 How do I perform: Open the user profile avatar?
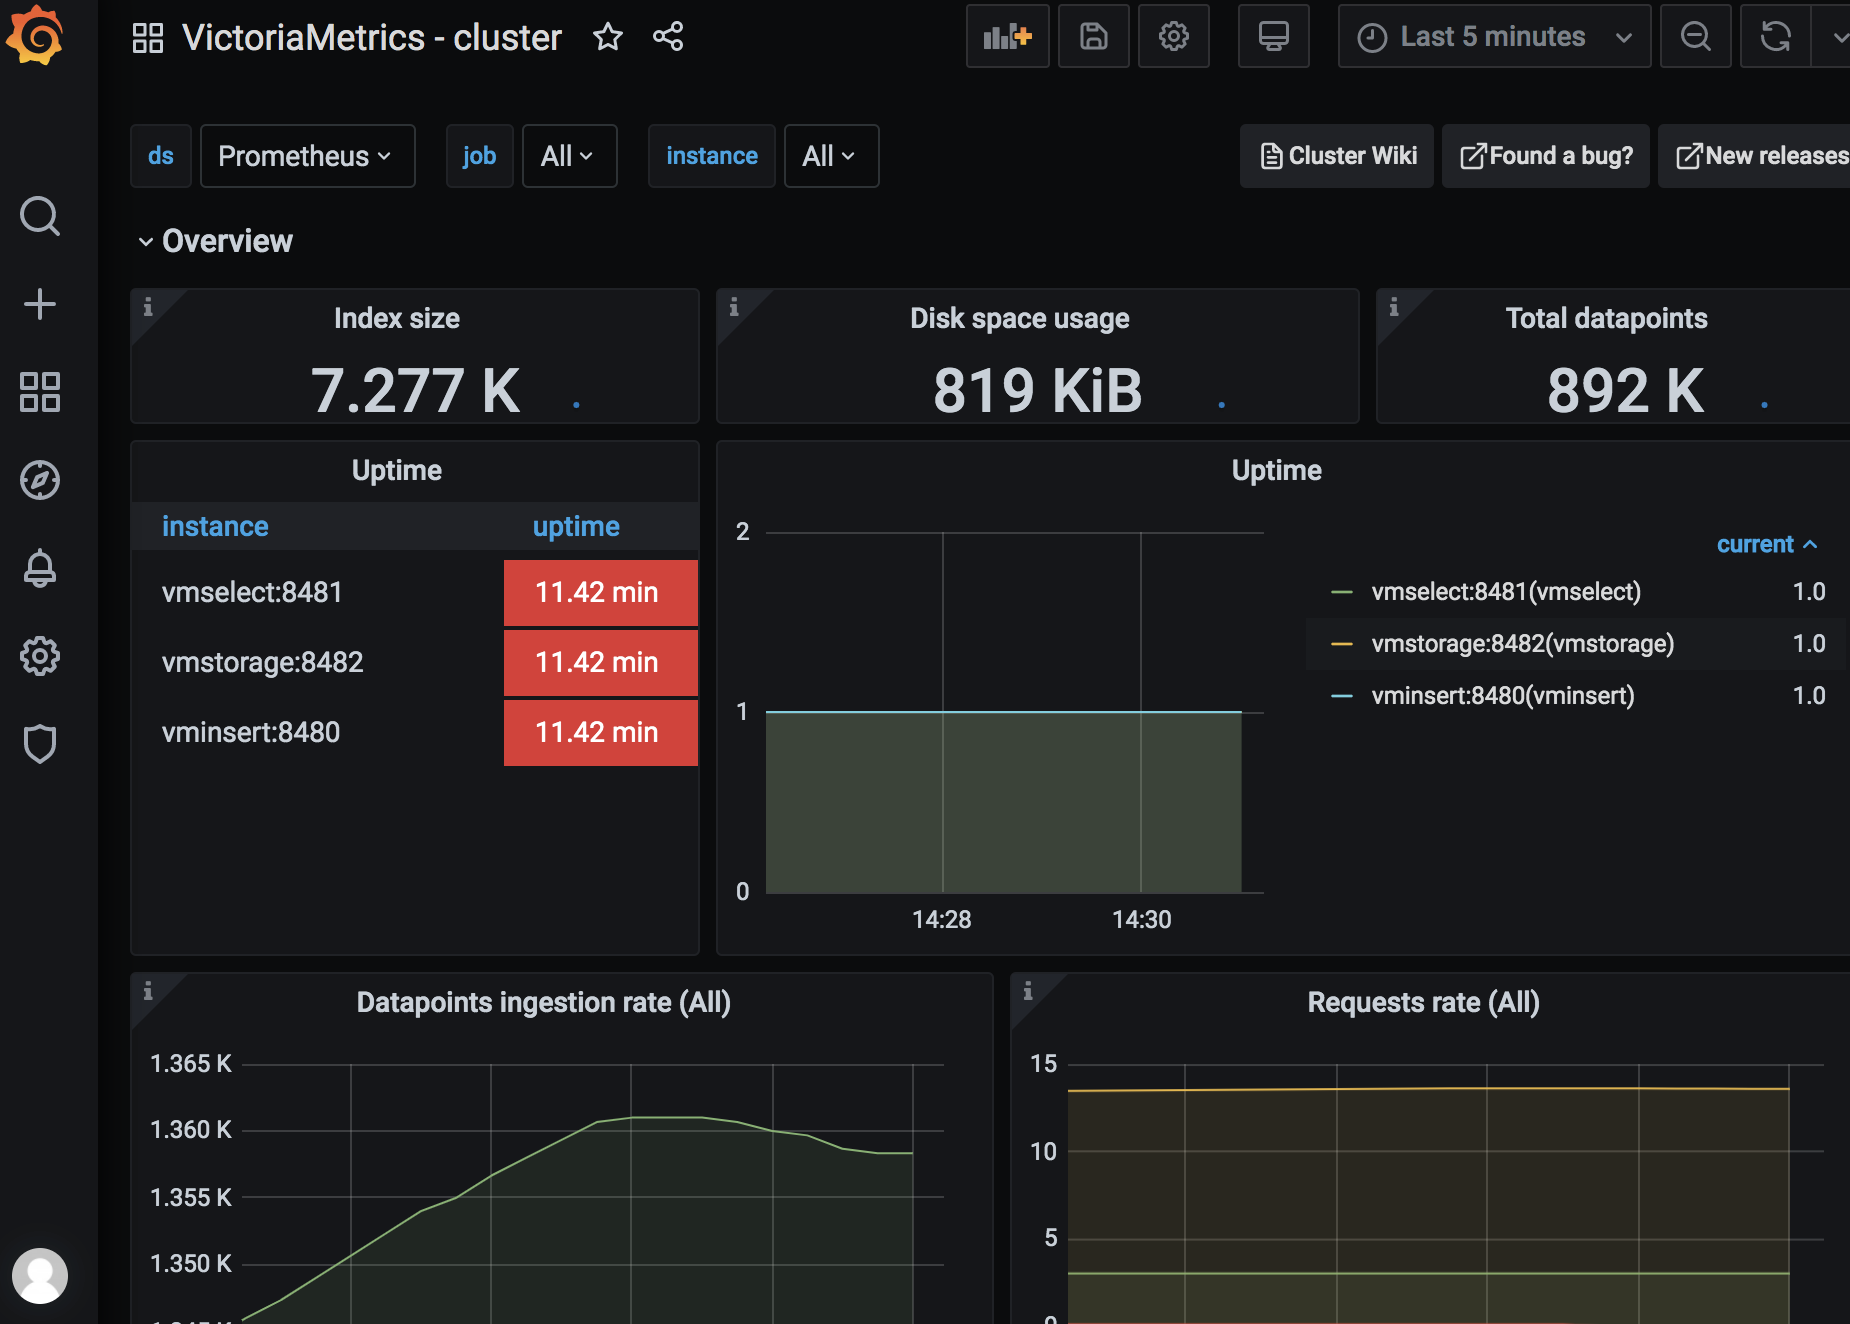(40, 1275)
